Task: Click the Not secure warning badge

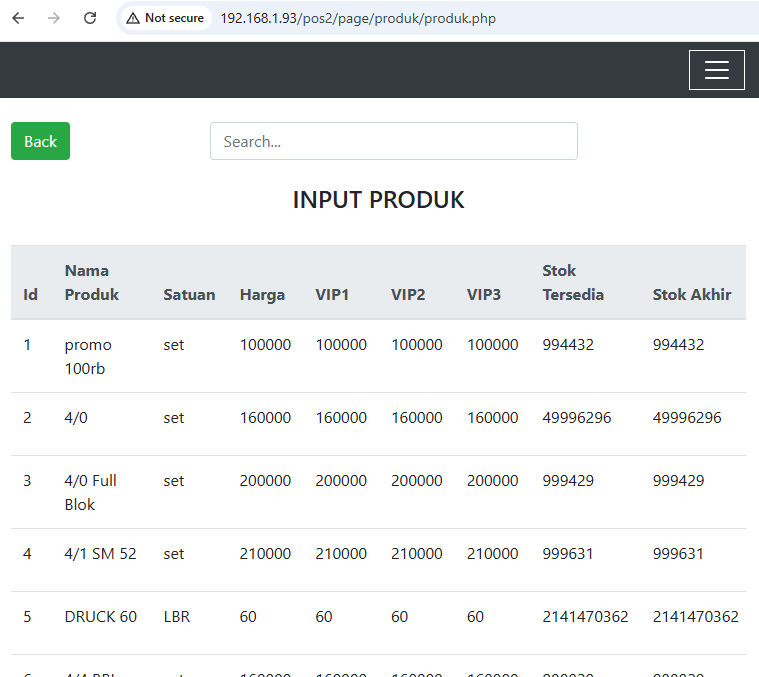Action: 165,18
